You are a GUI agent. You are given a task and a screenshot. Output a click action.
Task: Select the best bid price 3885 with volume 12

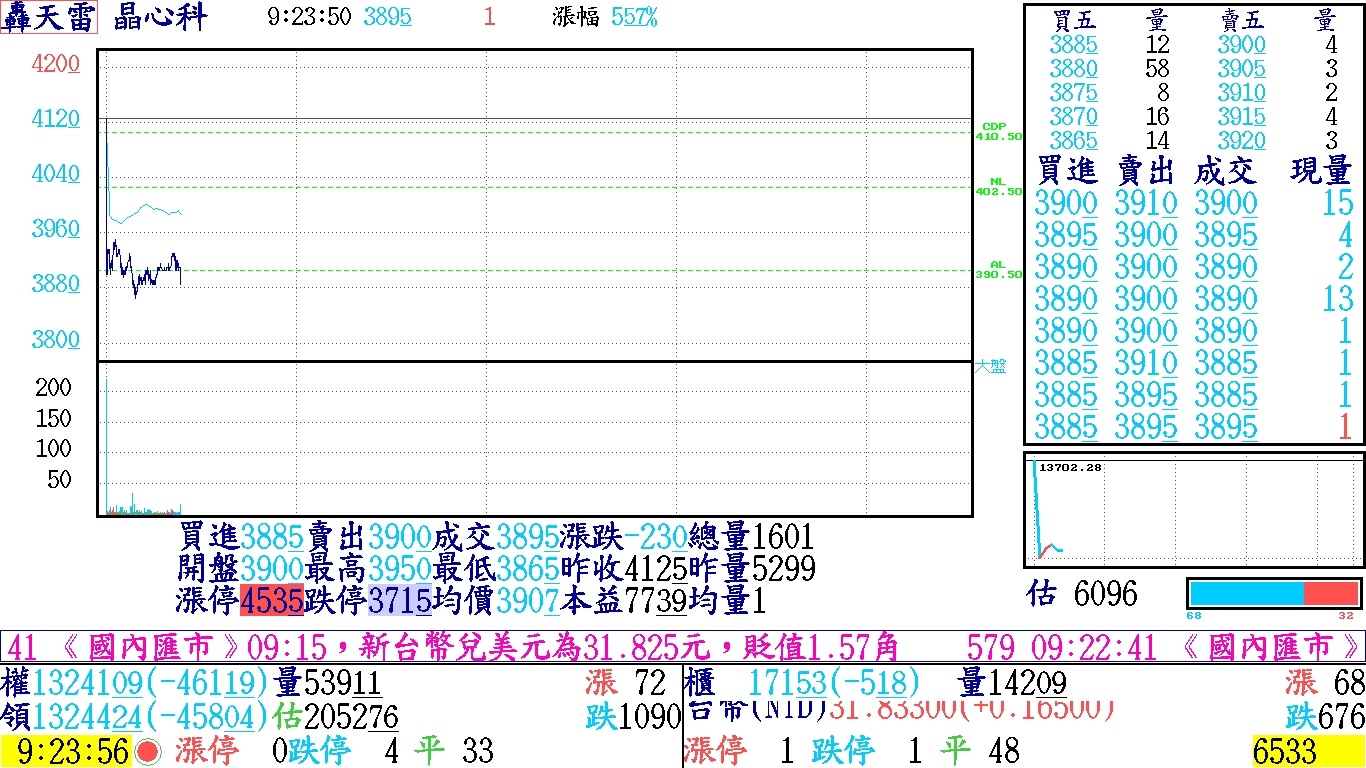[1073, 45]
